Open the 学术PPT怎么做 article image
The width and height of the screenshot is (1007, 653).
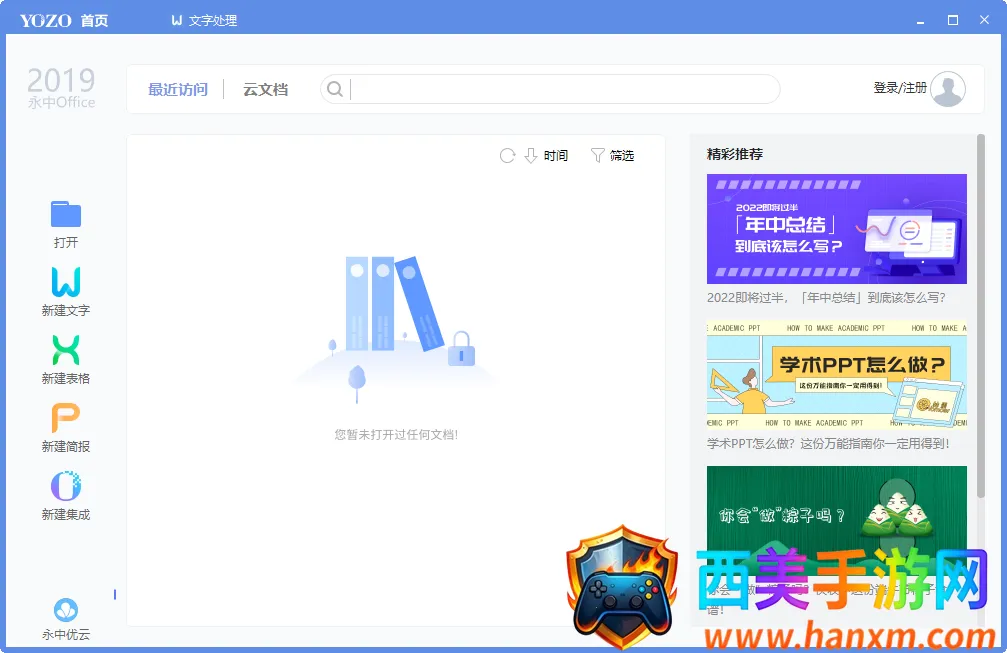(x=836, y=375)
